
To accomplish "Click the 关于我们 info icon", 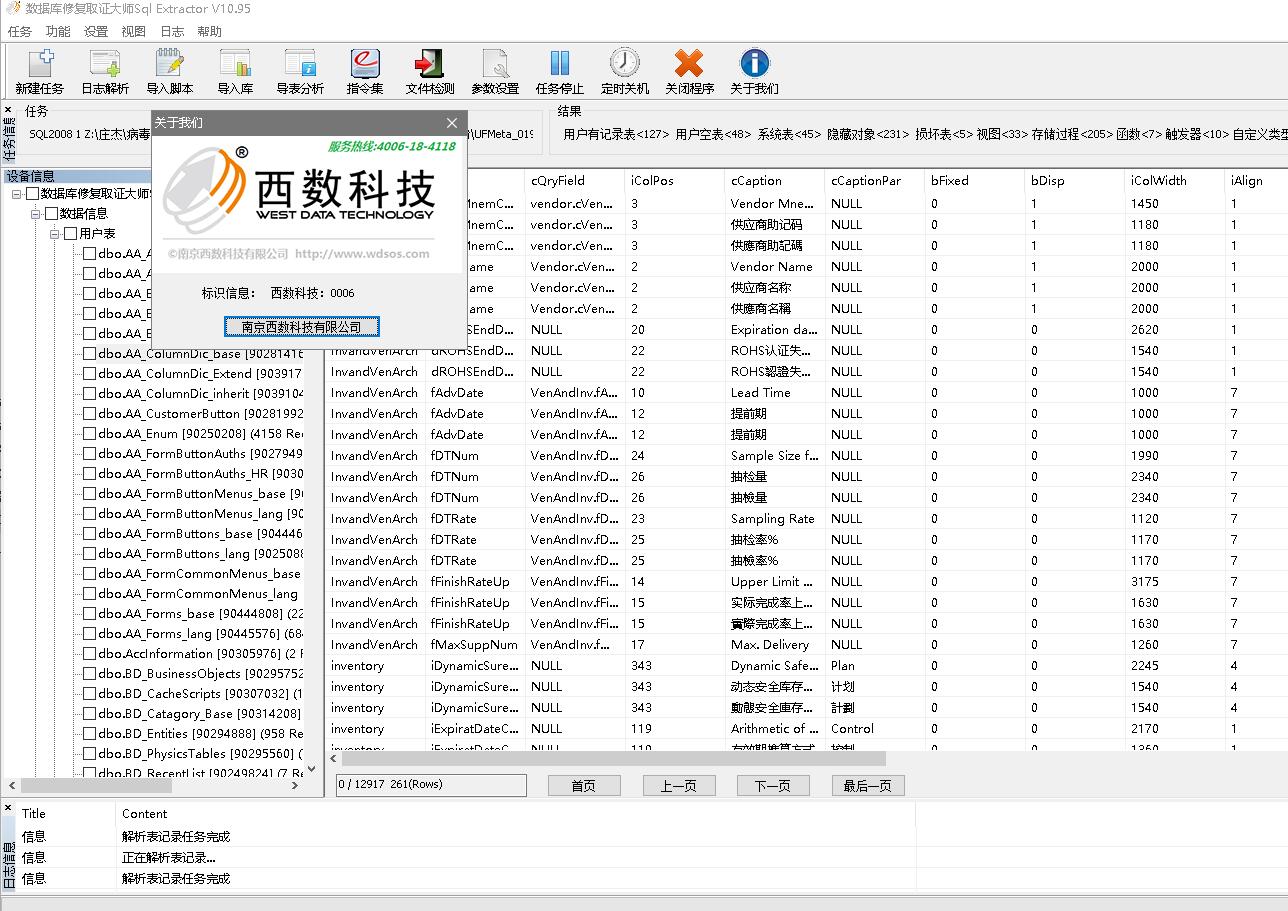I will (754, 71).
